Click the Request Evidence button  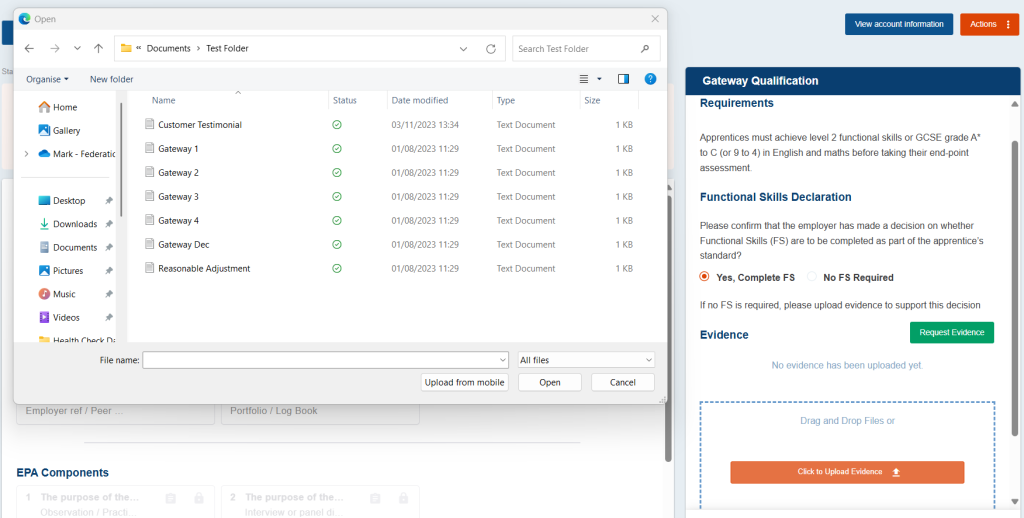pos(951,333)
